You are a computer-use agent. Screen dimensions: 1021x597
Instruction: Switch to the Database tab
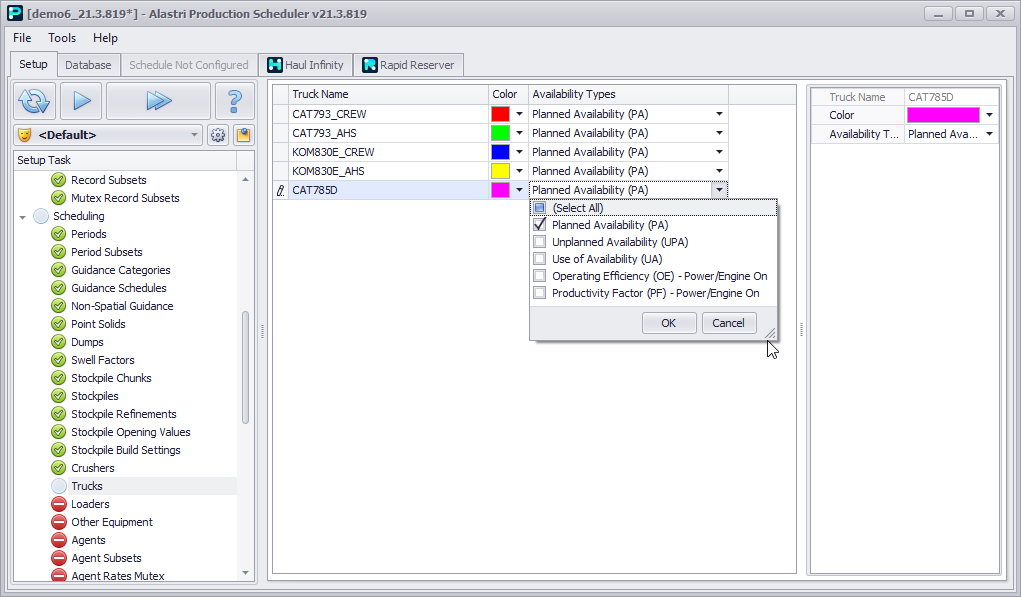click(88, 65)
